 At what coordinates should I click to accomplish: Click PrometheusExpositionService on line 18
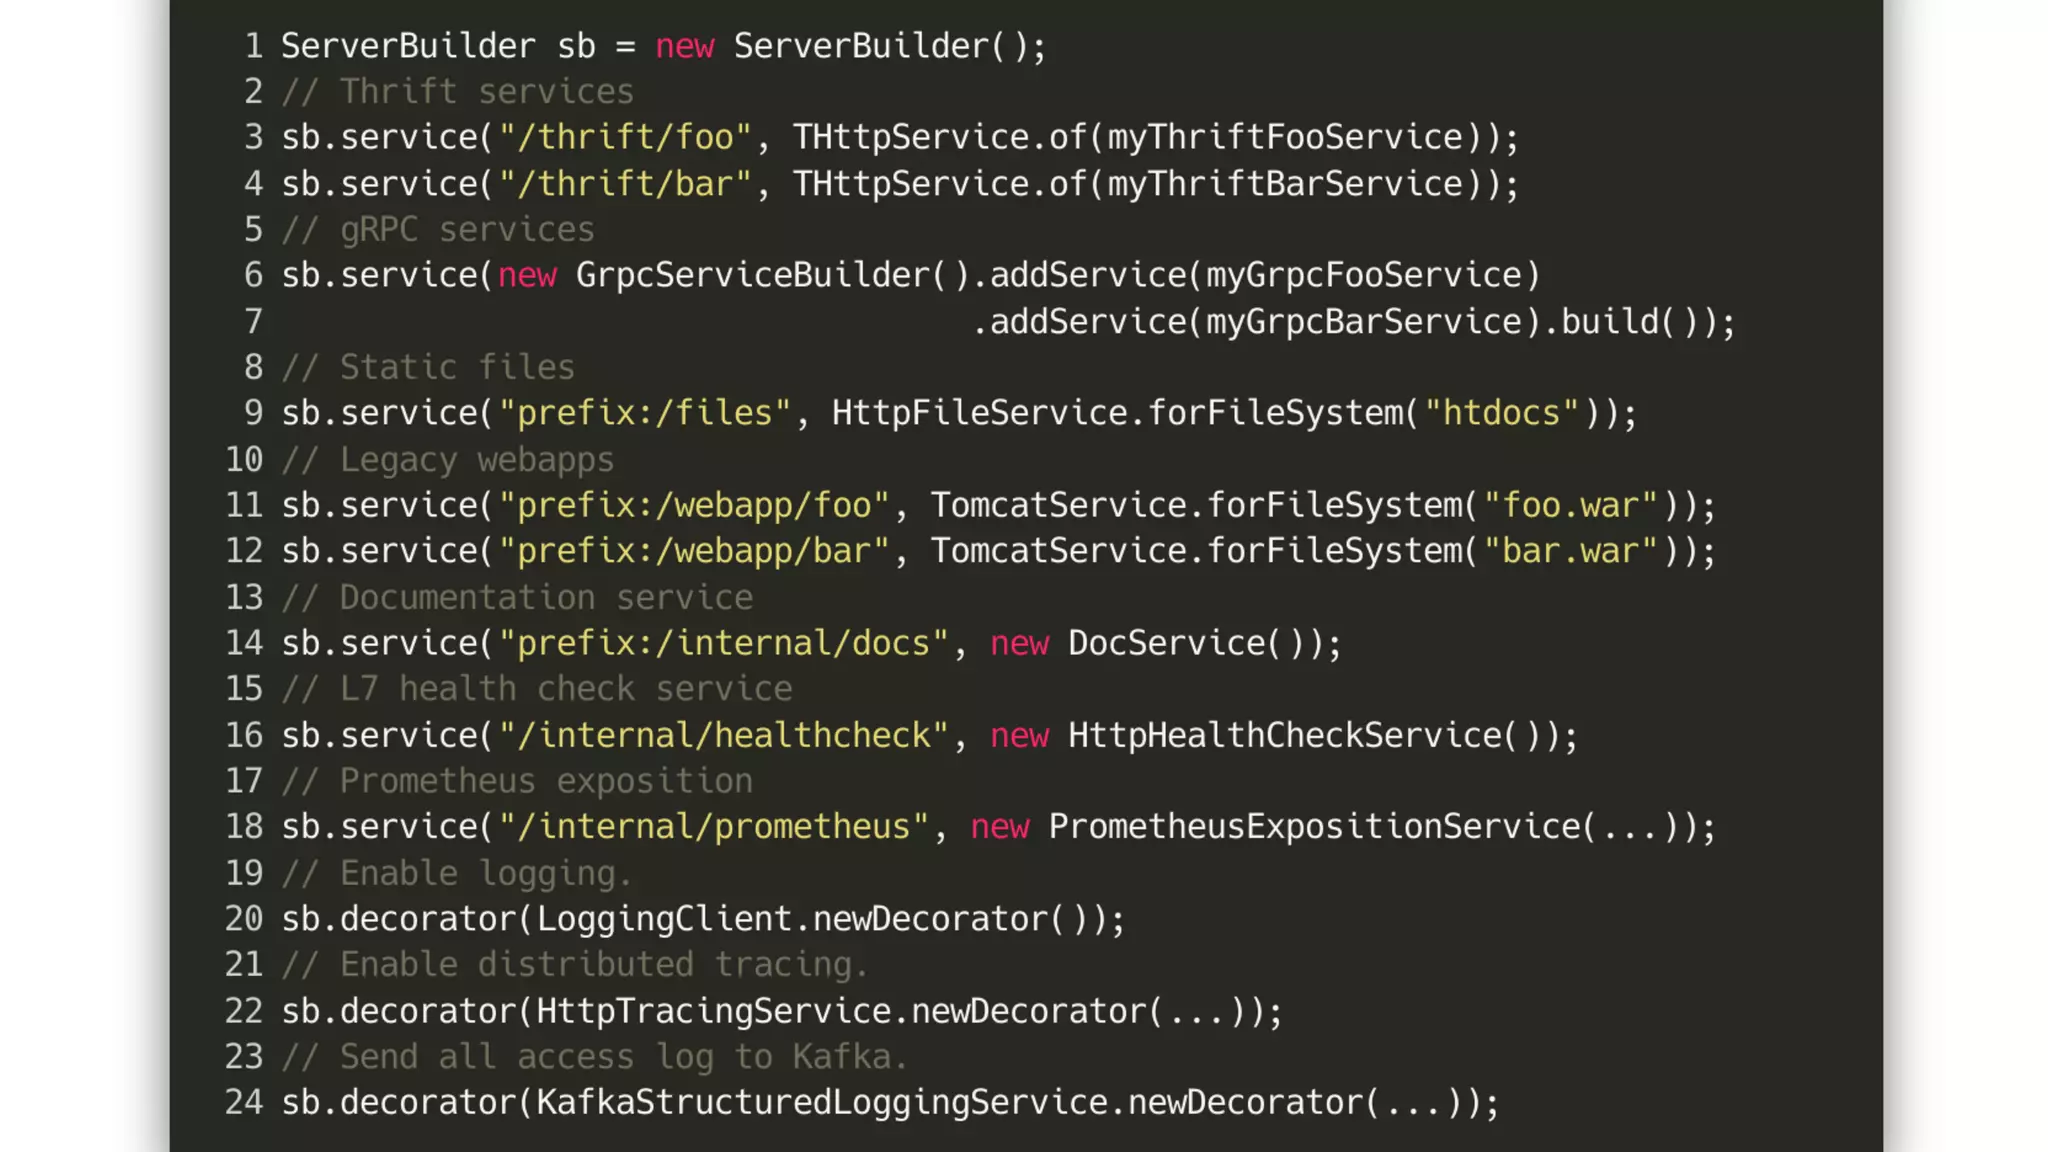(x=1314, y=827)
